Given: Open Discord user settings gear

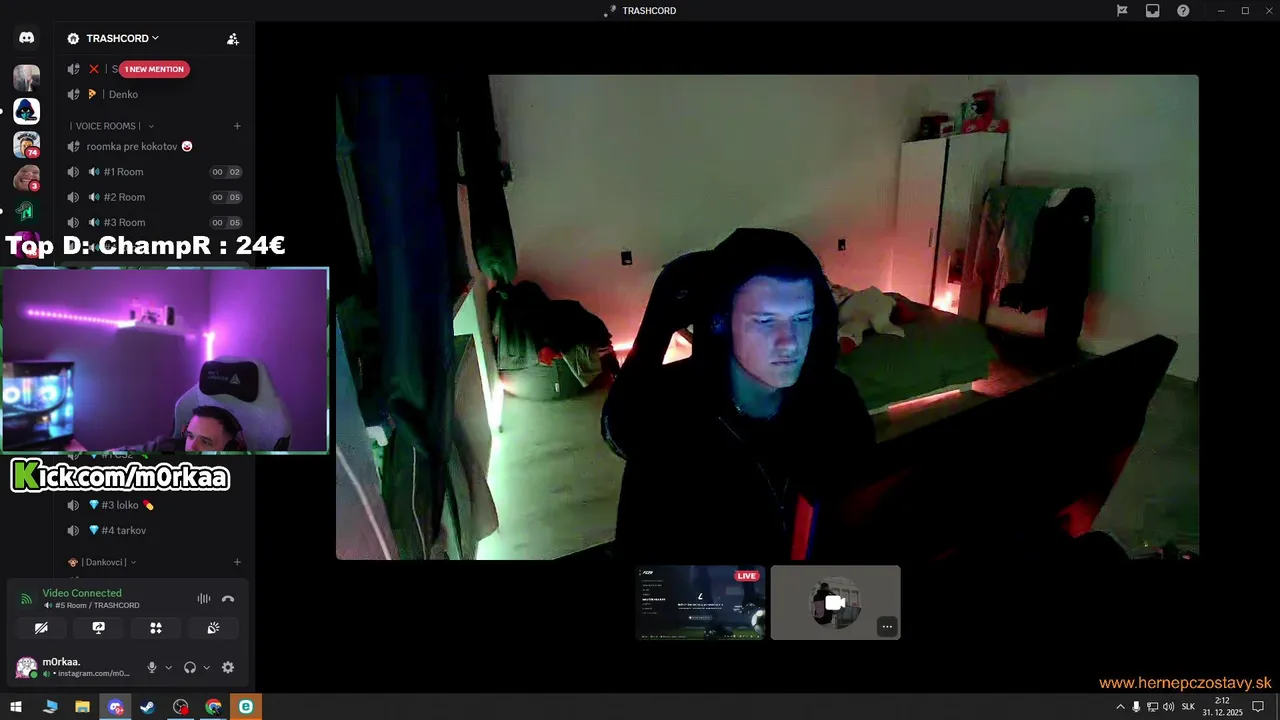Looking at the screenshot, I should pos(228,667).
